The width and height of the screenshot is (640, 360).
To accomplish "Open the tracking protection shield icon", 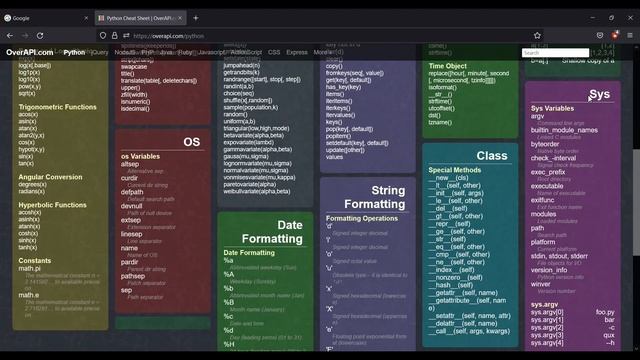I will [x=103, y=36].
